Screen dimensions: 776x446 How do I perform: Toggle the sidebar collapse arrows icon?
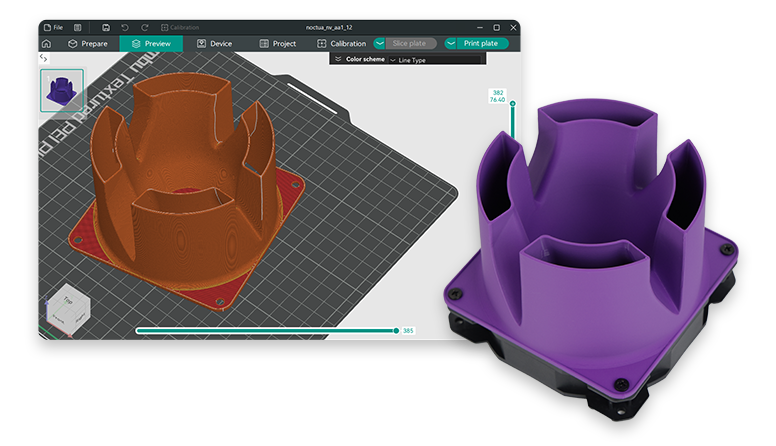(x=44, y=58)
